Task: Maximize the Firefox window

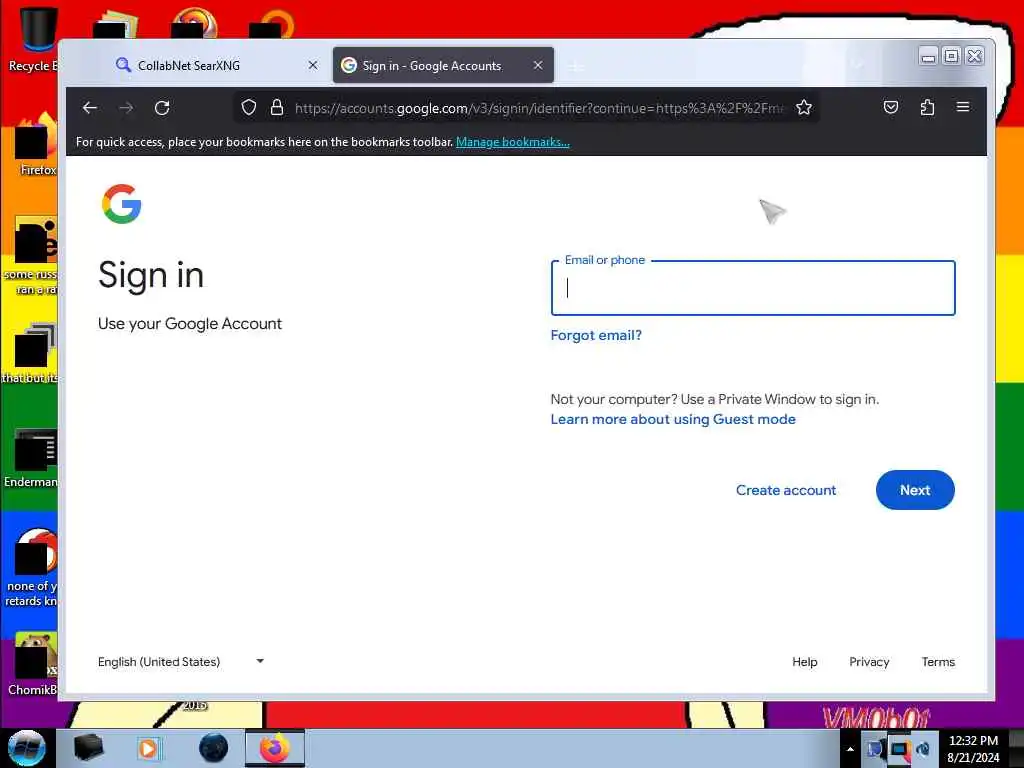Action: coord(952,56)
